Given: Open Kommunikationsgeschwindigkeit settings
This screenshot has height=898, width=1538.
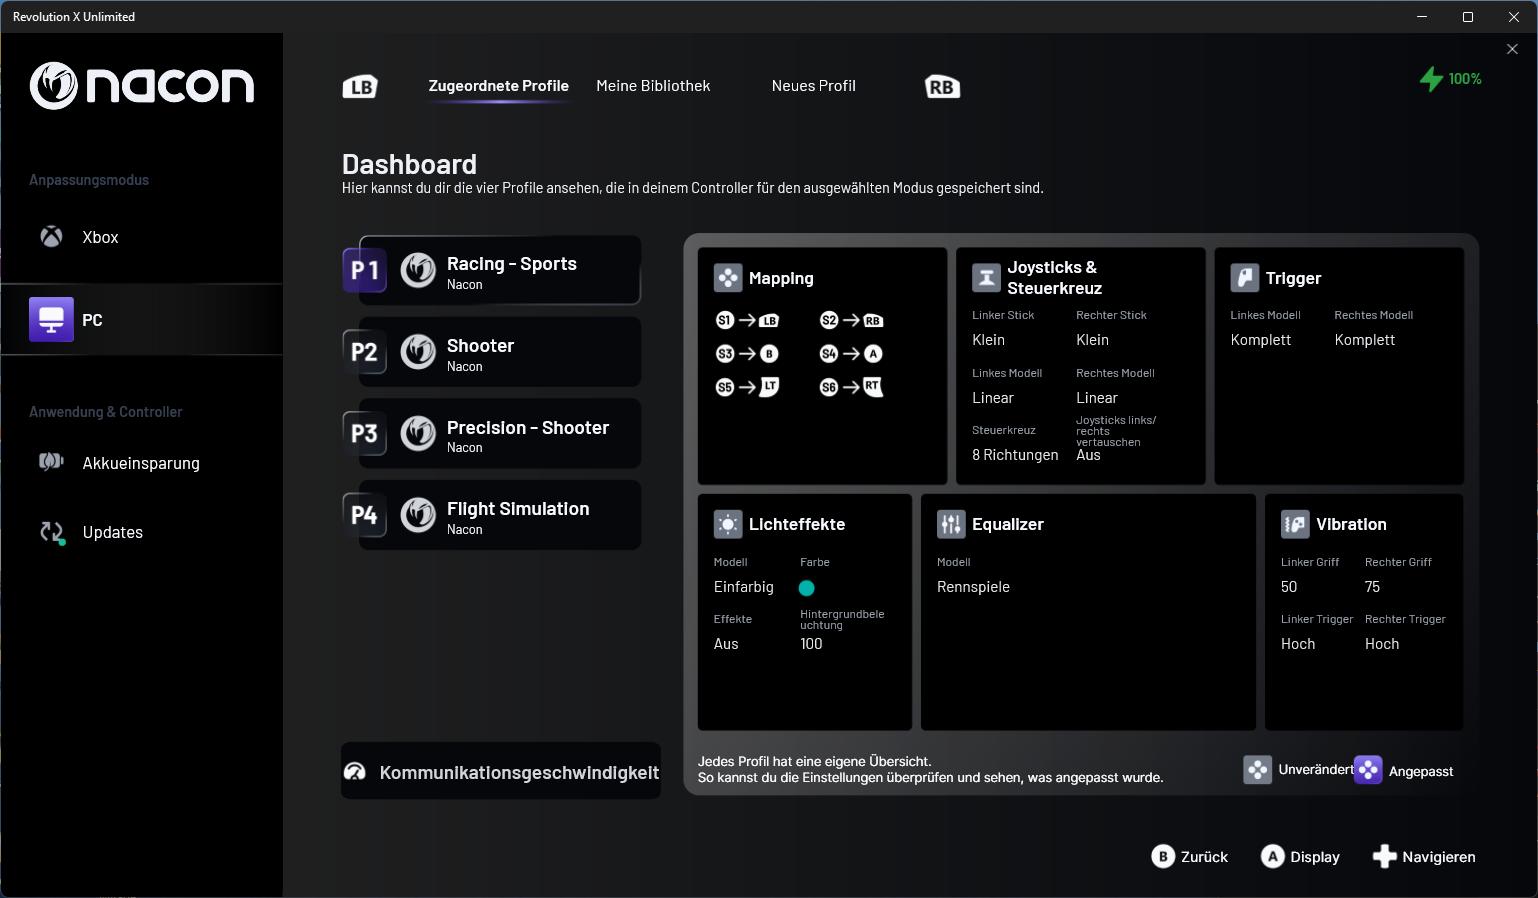Looking at the screenshot, I should [x=501, y=772].
